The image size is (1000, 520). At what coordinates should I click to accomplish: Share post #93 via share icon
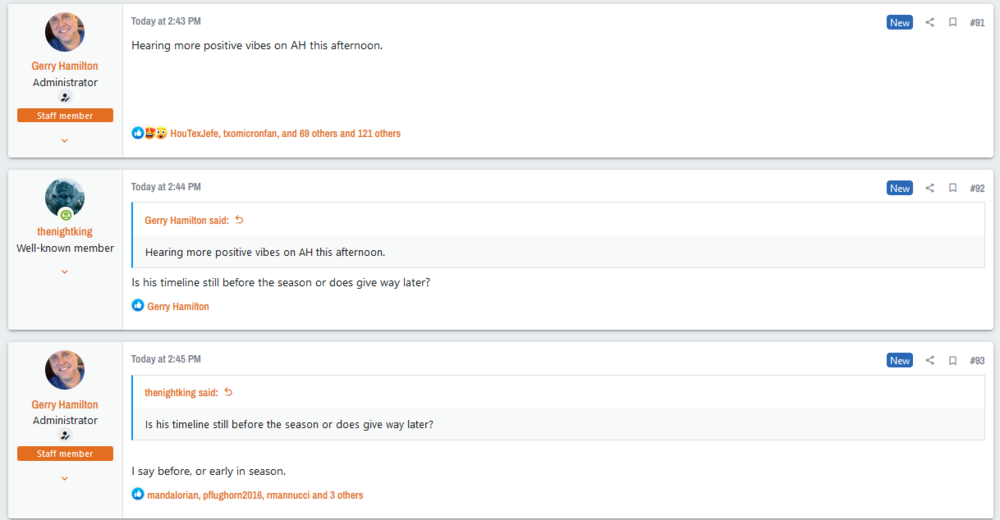(930, 360)
